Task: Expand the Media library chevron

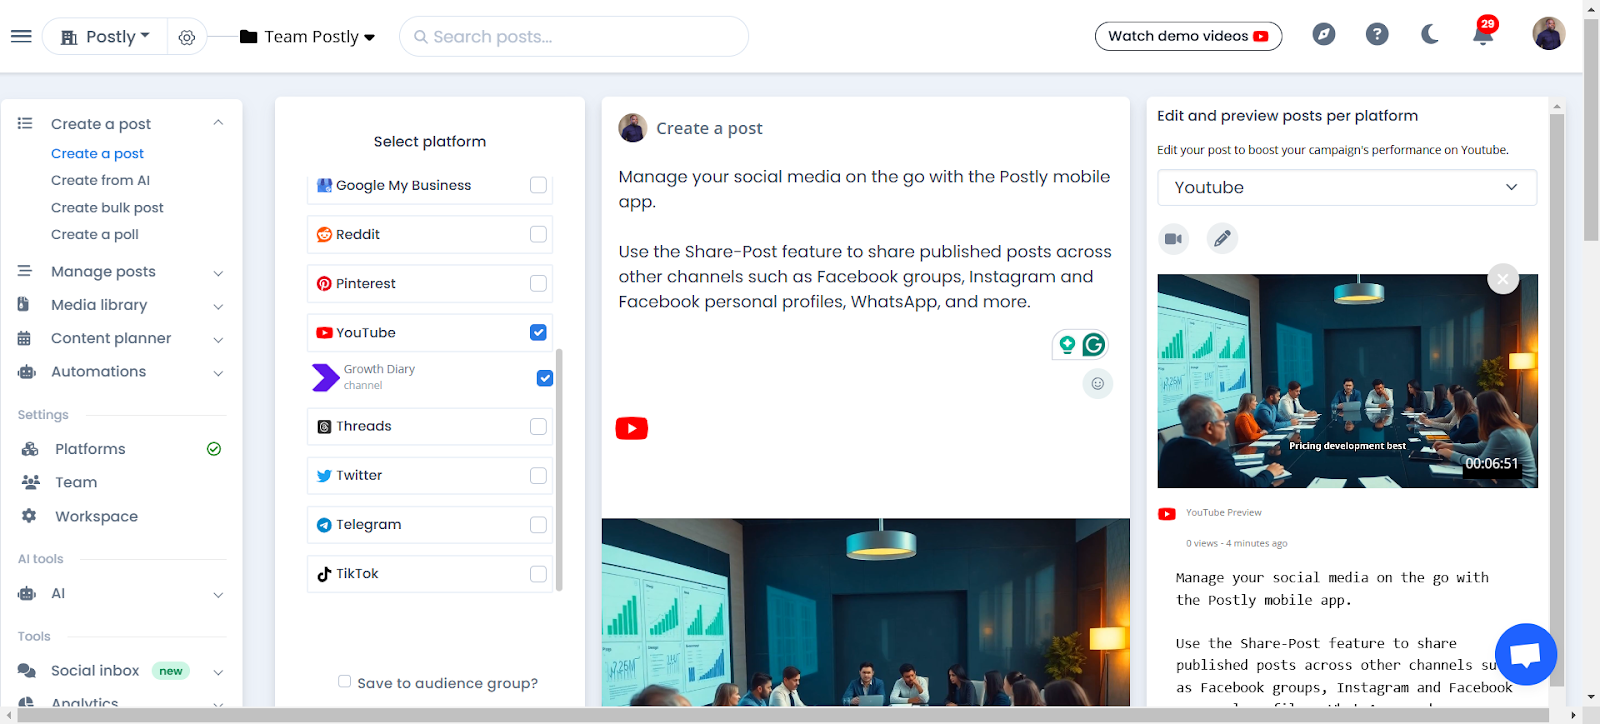Action: point(218,305)
